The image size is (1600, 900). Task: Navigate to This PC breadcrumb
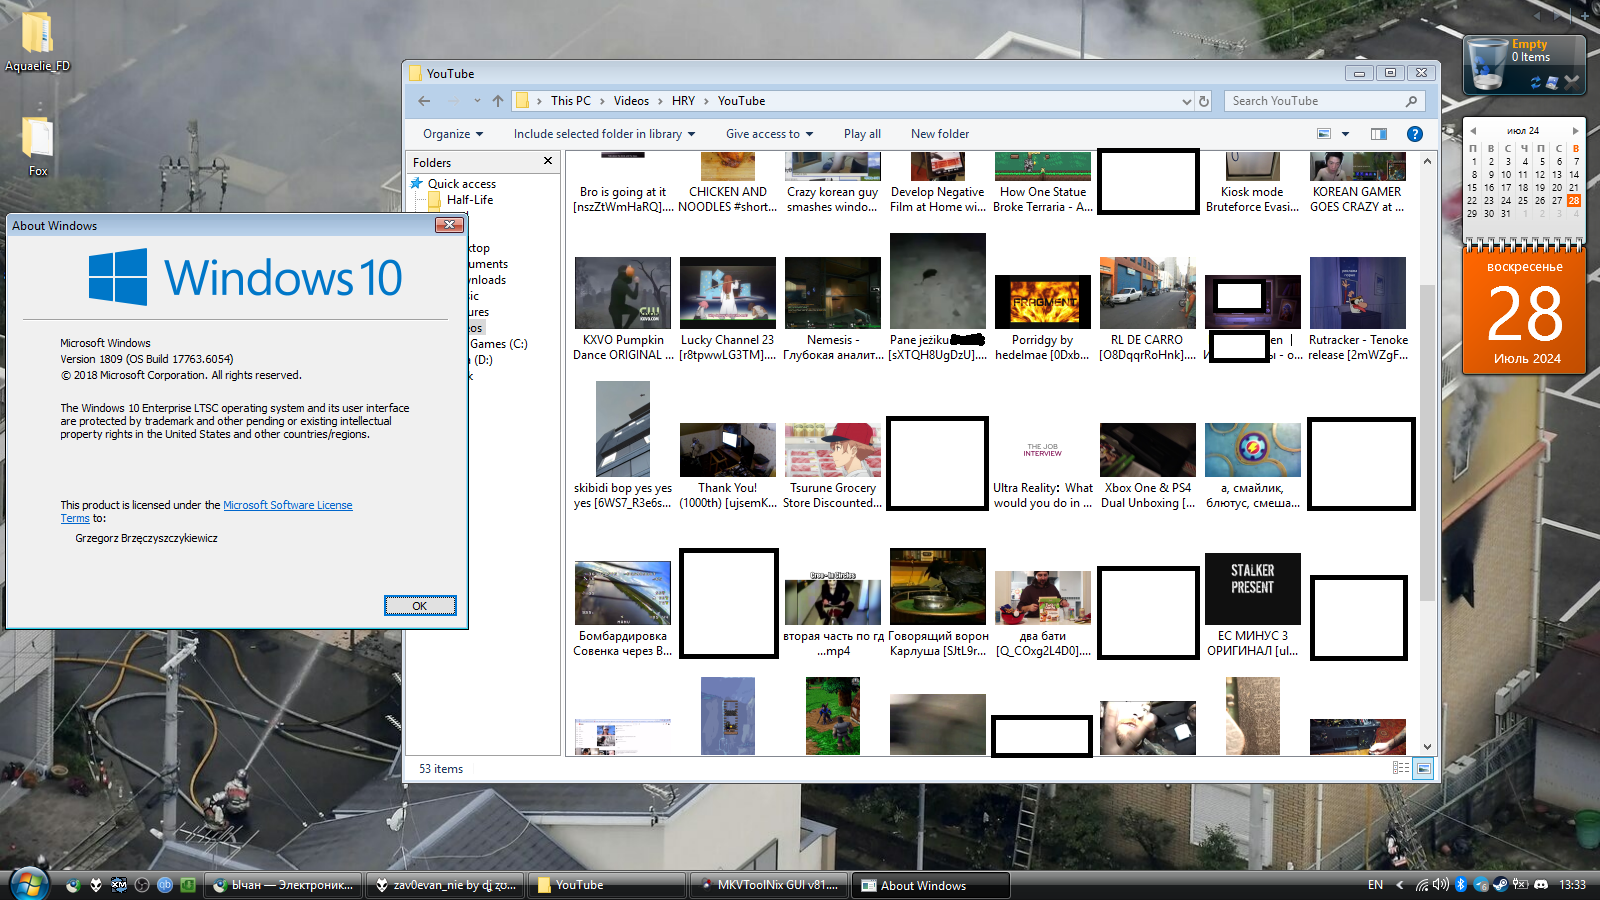tap(570, 101)
